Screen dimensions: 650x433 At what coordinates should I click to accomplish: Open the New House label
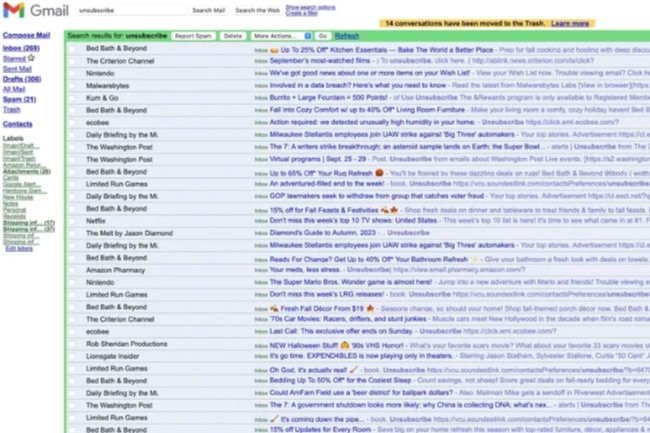click(18, 197)
